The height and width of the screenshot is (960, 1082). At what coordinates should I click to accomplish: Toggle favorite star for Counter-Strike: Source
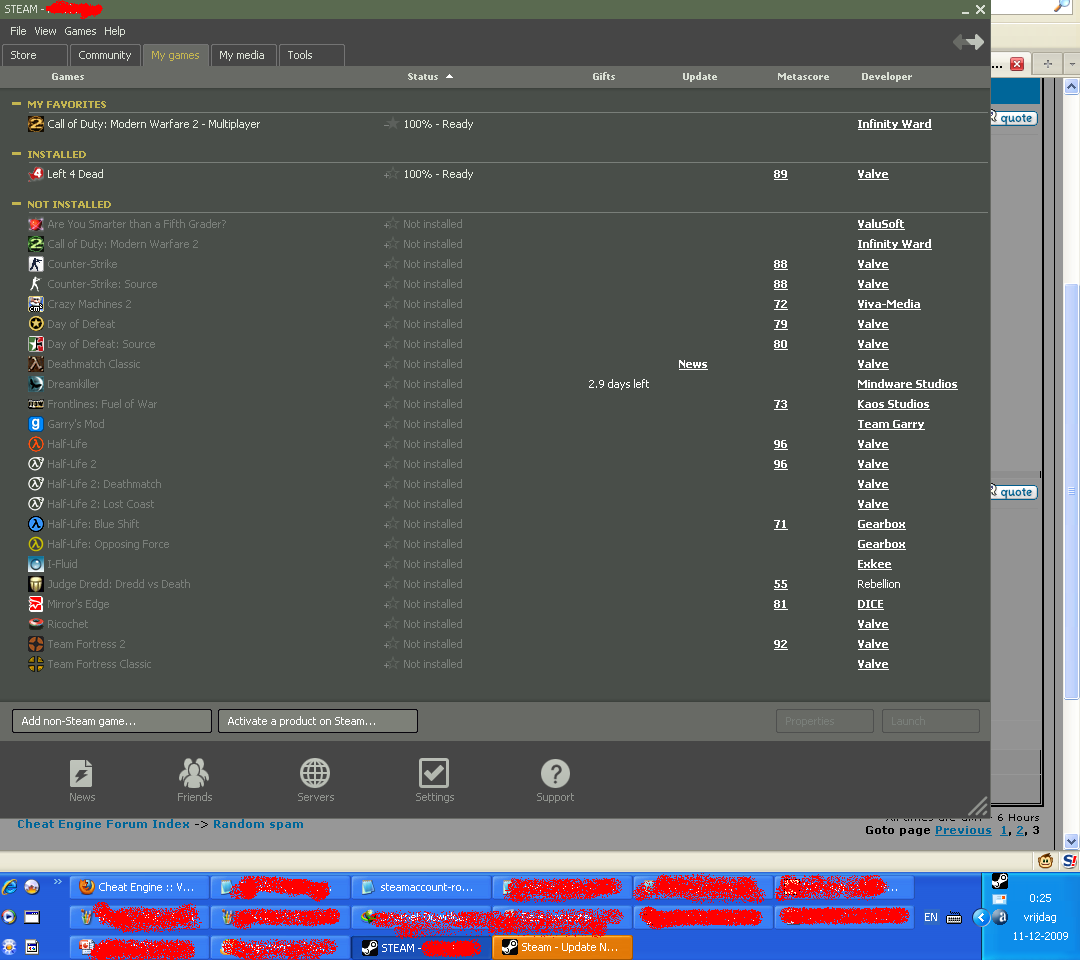391,284
